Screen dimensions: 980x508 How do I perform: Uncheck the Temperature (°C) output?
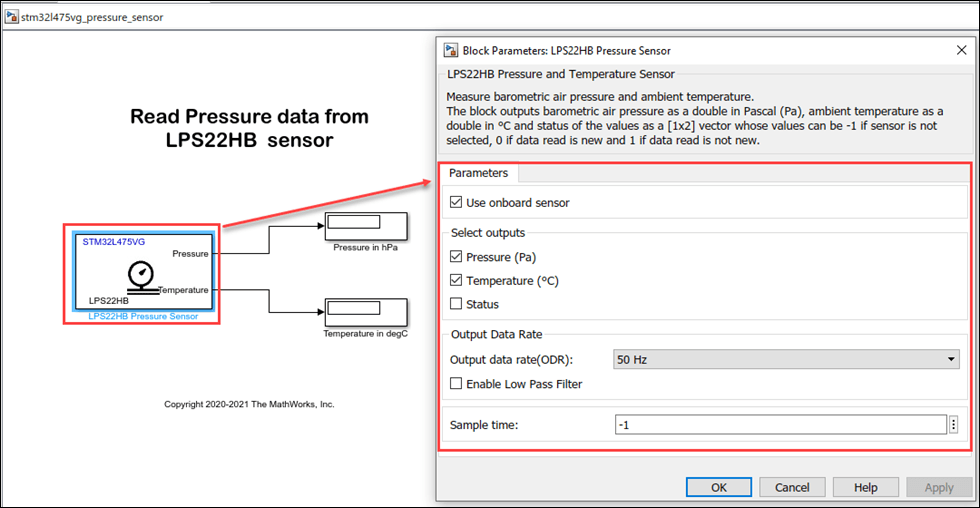coord(457,281)
